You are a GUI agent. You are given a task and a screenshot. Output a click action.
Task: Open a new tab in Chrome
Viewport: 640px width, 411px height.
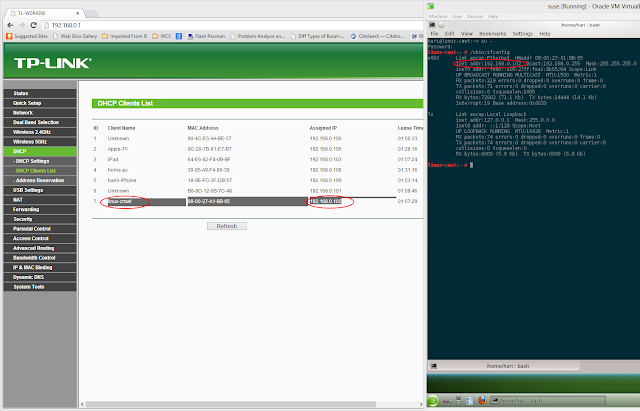pos(91,14)
